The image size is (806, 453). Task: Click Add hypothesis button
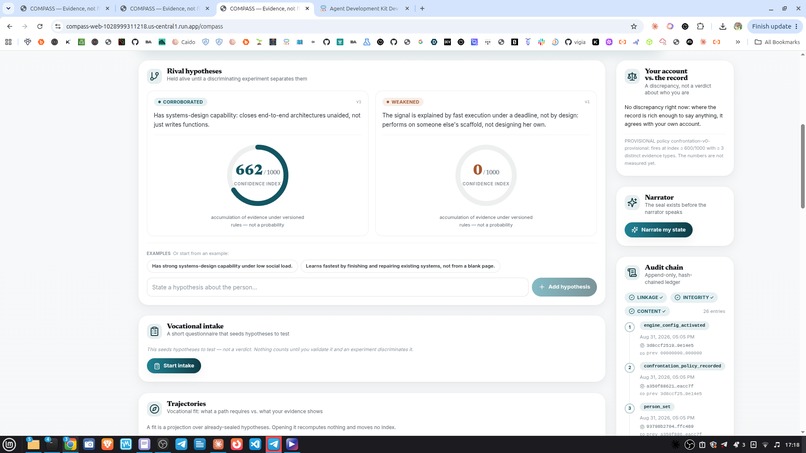coord(564,287)
